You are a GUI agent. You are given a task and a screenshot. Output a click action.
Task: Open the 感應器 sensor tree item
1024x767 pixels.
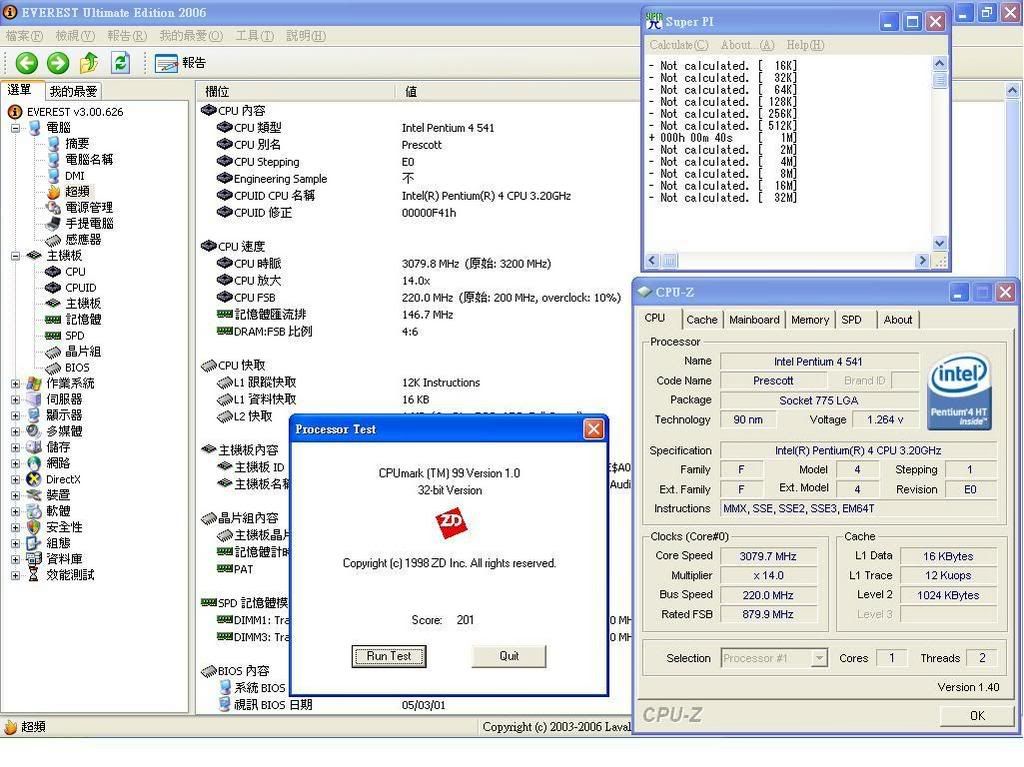coord(83,239)
